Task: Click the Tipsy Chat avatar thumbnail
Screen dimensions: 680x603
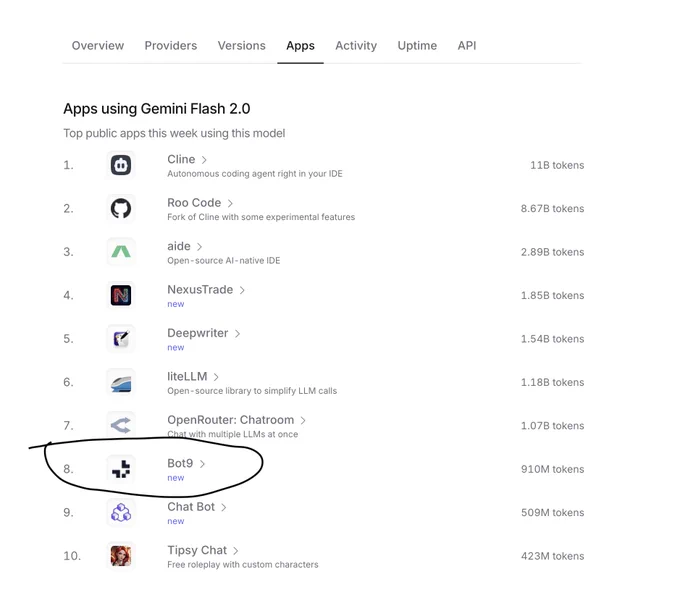Action: (x=121, y=556)
